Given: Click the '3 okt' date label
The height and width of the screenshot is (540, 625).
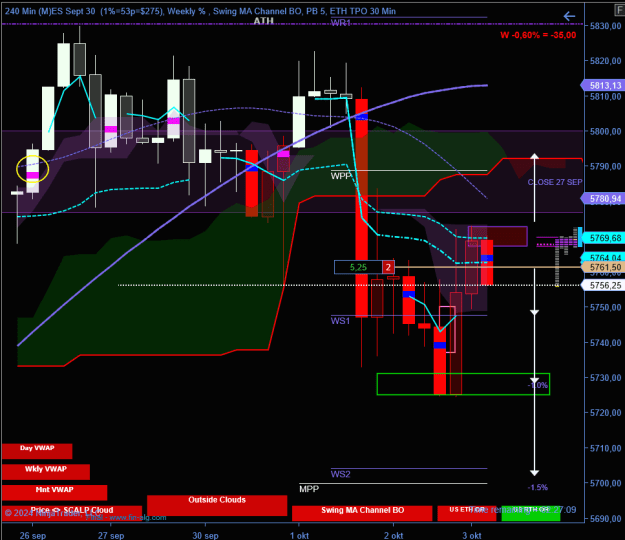Looking at the screenshot, I should click(x=472, y=535).
